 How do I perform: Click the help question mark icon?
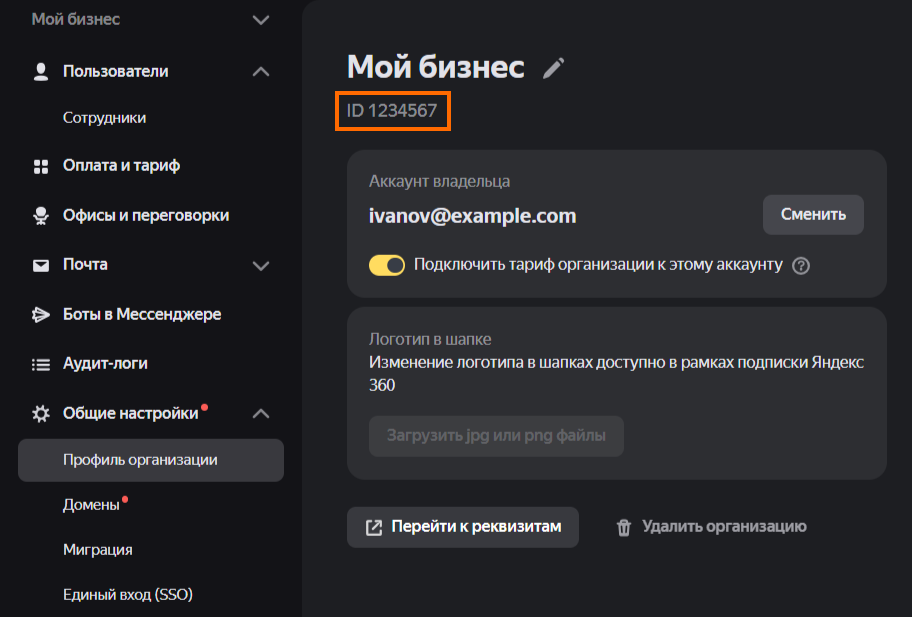tap(800, 266)
